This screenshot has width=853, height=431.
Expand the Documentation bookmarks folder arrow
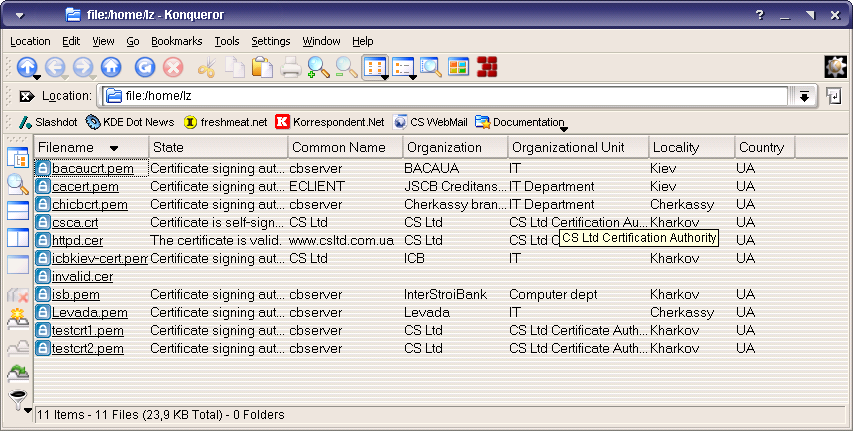click(564, 129)
